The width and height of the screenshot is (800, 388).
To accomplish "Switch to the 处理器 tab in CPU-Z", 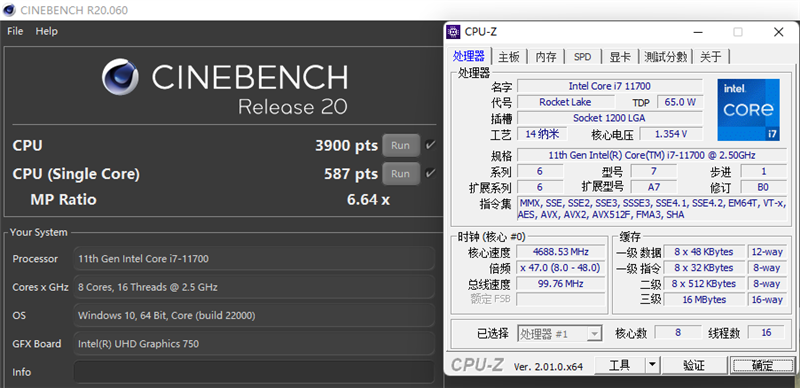I will (469, 57).
